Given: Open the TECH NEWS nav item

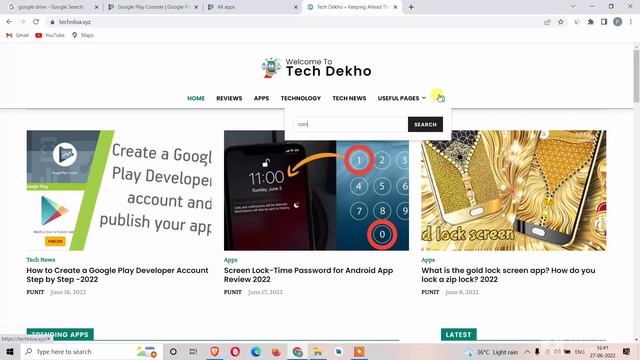Looking at the screenshot, I should (349, 98).
